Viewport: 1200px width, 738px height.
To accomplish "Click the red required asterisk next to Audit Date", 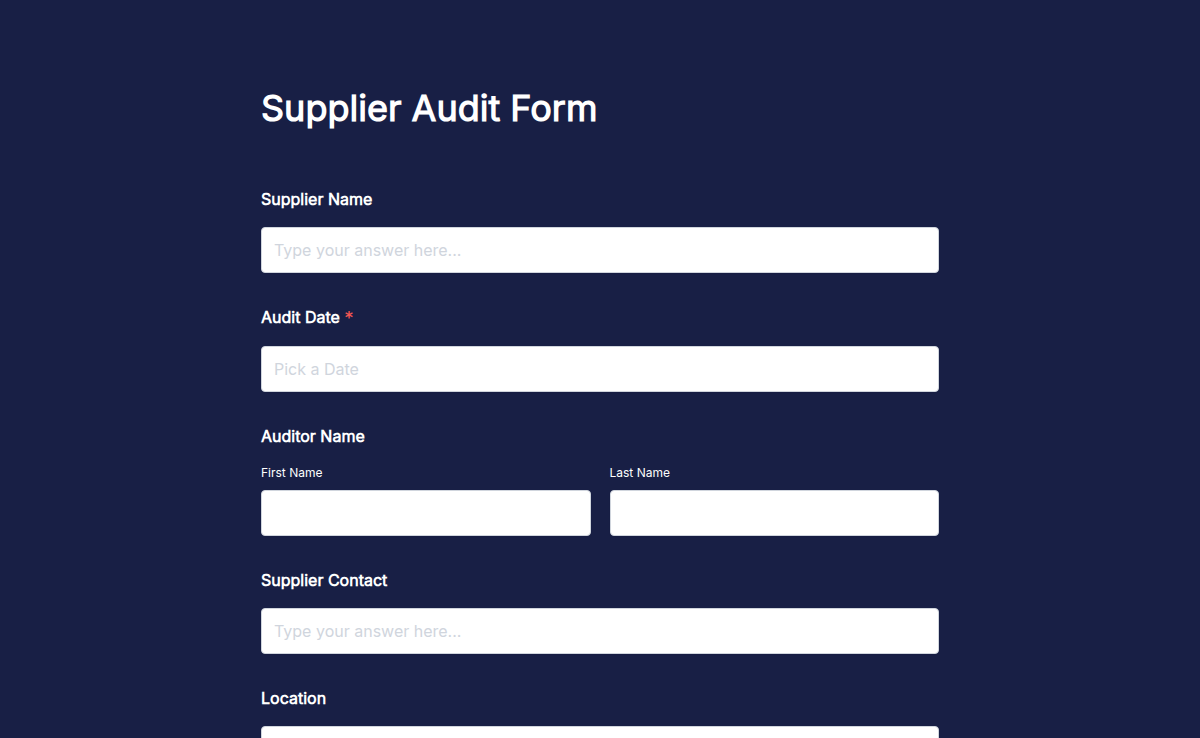I will (x=348, y=317).
